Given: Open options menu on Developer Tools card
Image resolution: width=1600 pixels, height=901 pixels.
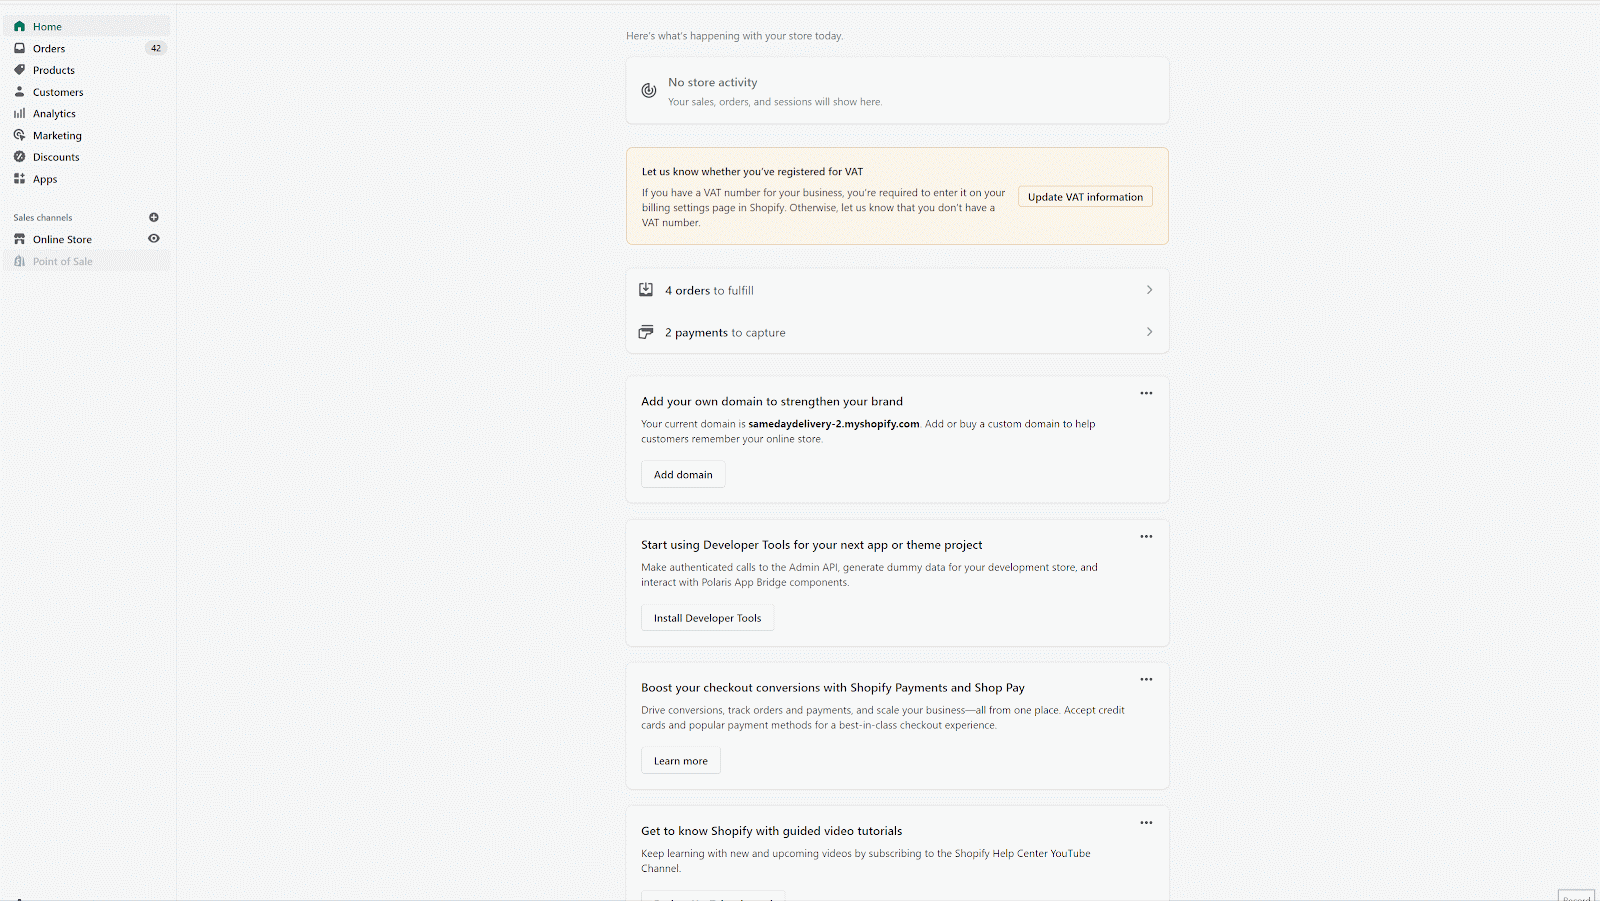Looking at the screenshot, I should pos(1146,536).
